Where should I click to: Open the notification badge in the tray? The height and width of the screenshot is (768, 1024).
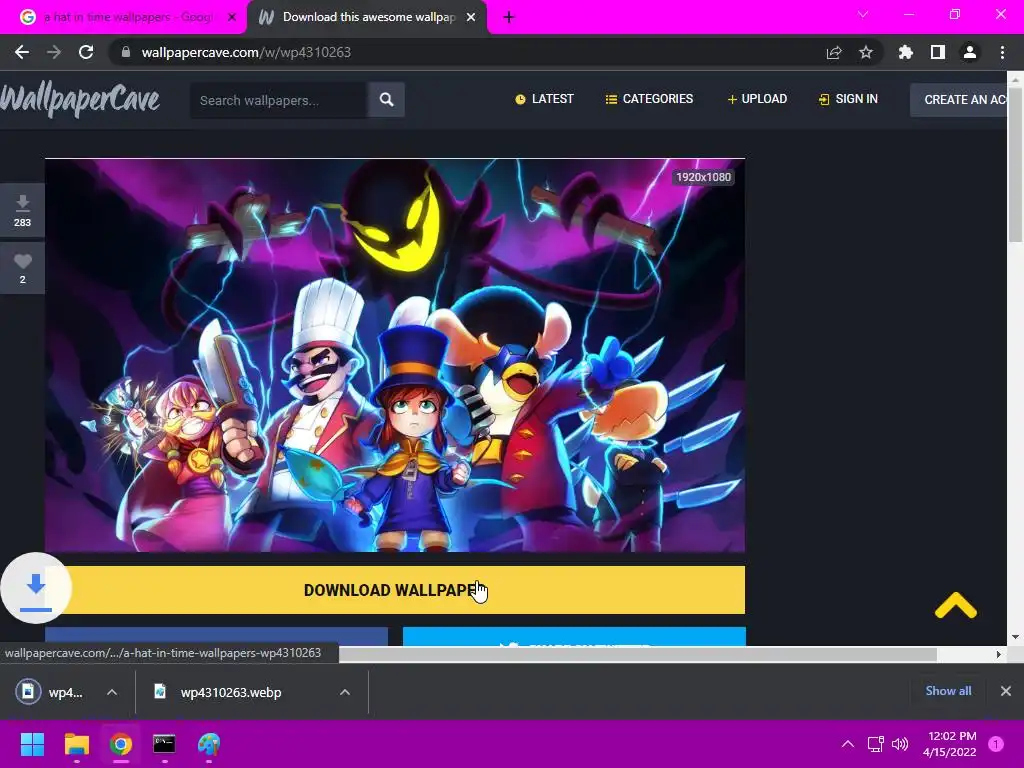996,744
